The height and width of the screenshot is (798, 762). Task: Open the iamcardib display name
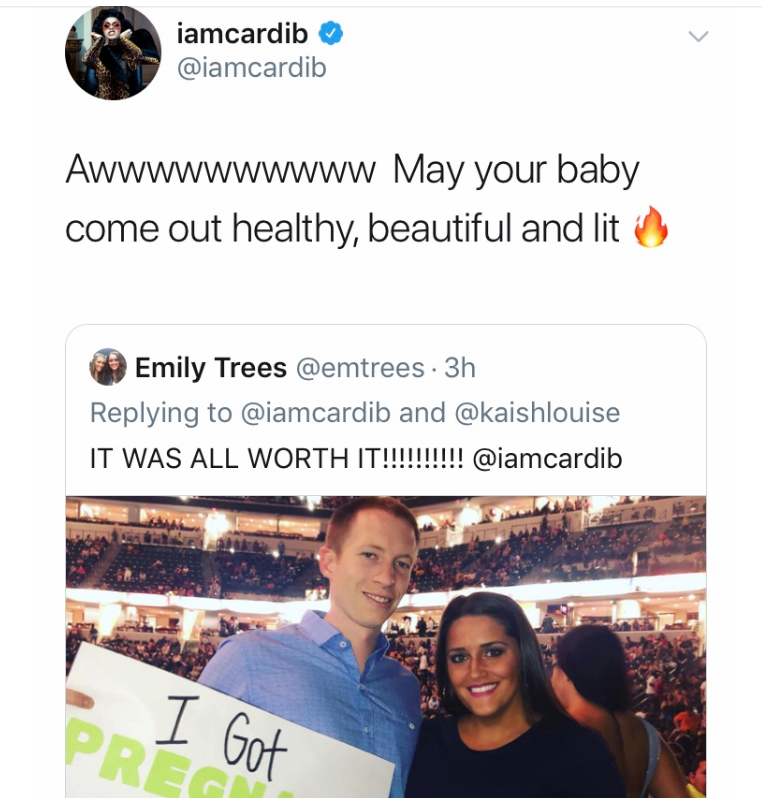click(242, 34)
